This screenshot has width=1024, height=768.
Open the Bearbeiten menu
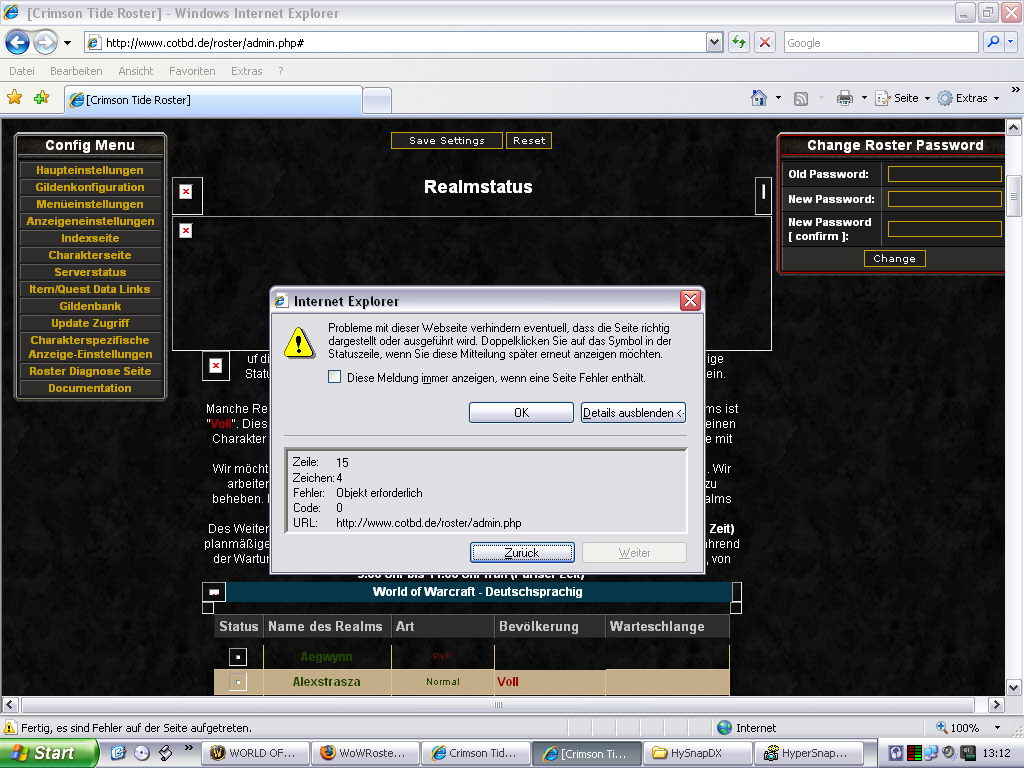coord(76,71)
